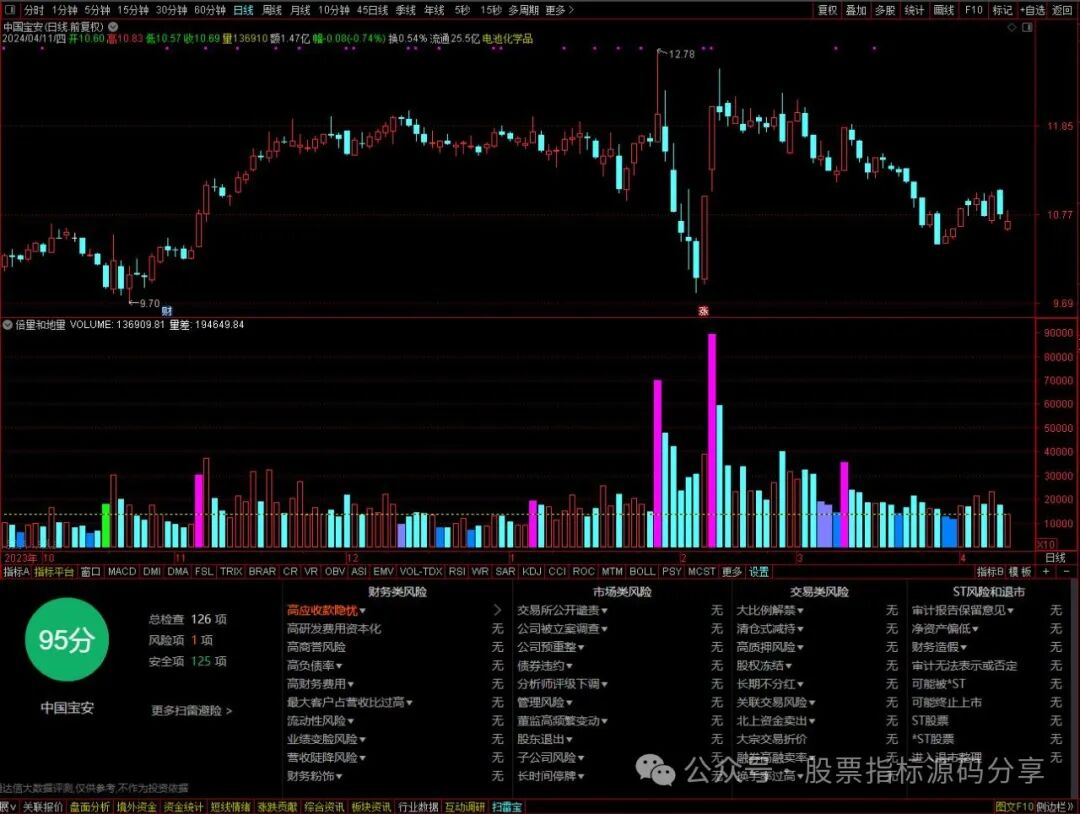Viewport: 1080px width, 814px height.
Task: Select the KDJ indicator tab
Action: point(532,572)
